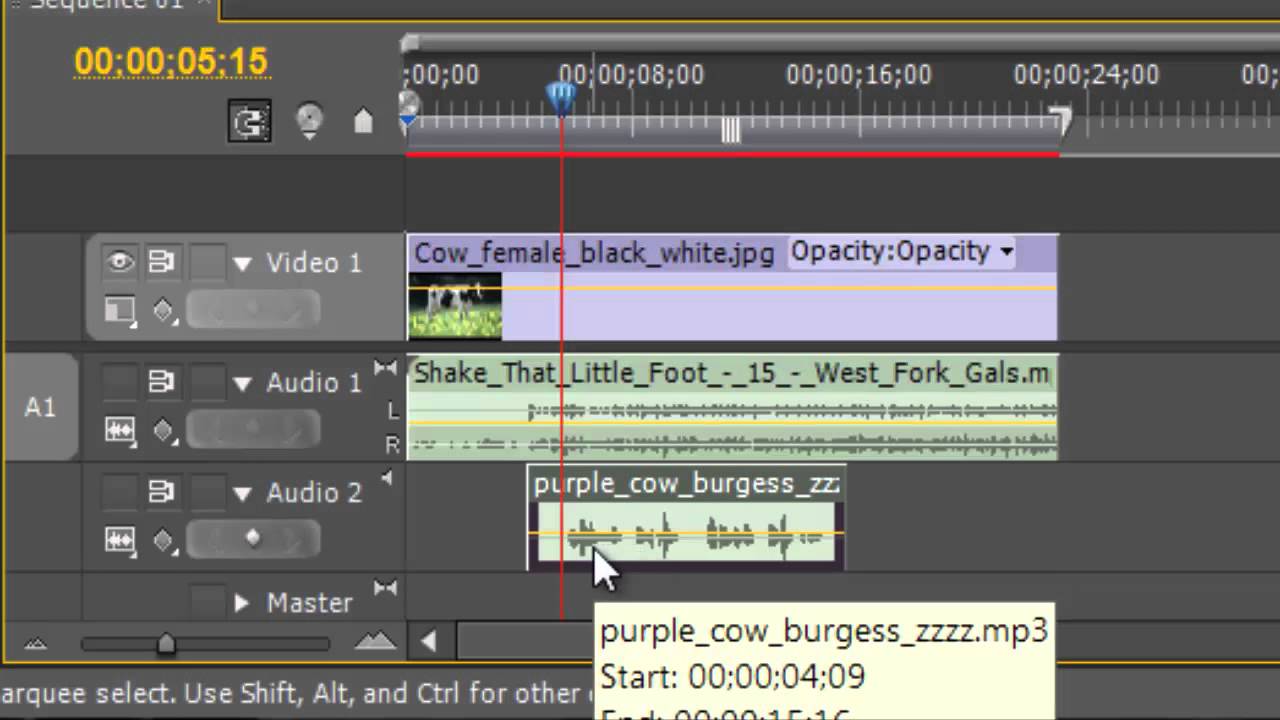Click the time ruler at 00;00;16;00

(x=859, y=76)
